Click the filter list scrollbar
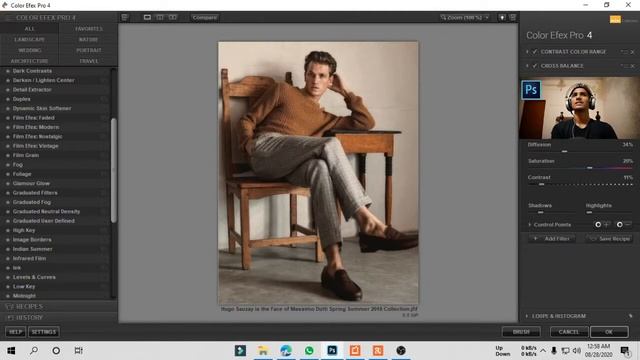The width and height of the screenshot is (640, 360). [x=114, y=170]
